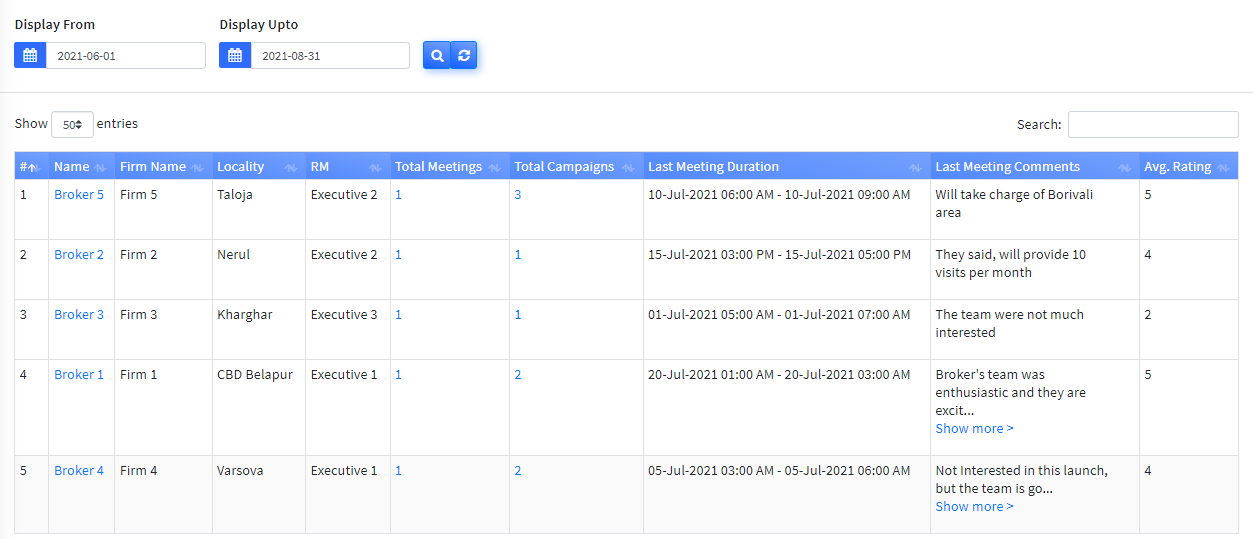Sort by Total Meetings column header
The image size is (1253, 539).
pyautogui.click(x=438, y=167)
